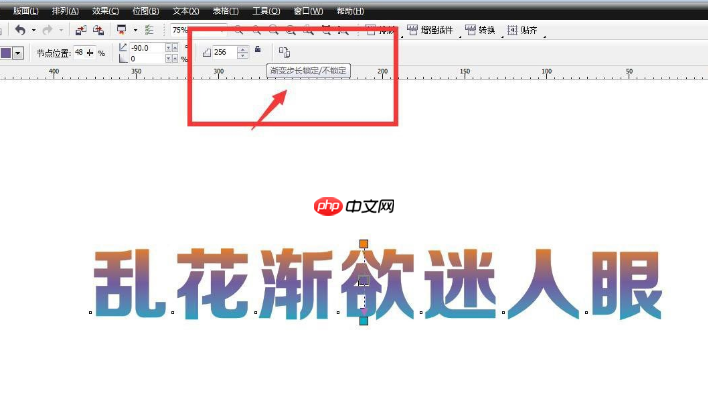Click the 转换 toolbar button
Image resolution: width=708 pixels, height=413 pixels.
(x=480, y=30)
